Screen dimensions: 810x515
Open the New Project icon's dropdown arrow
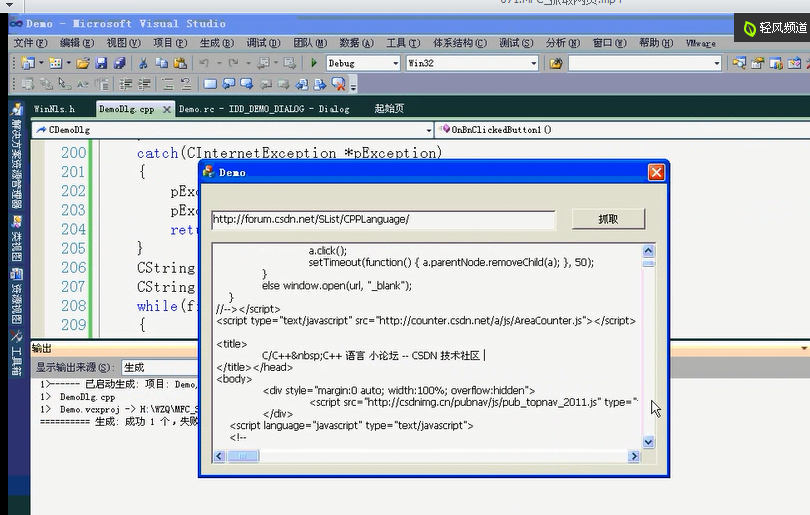pyautogui.click(x=41, y=63)
